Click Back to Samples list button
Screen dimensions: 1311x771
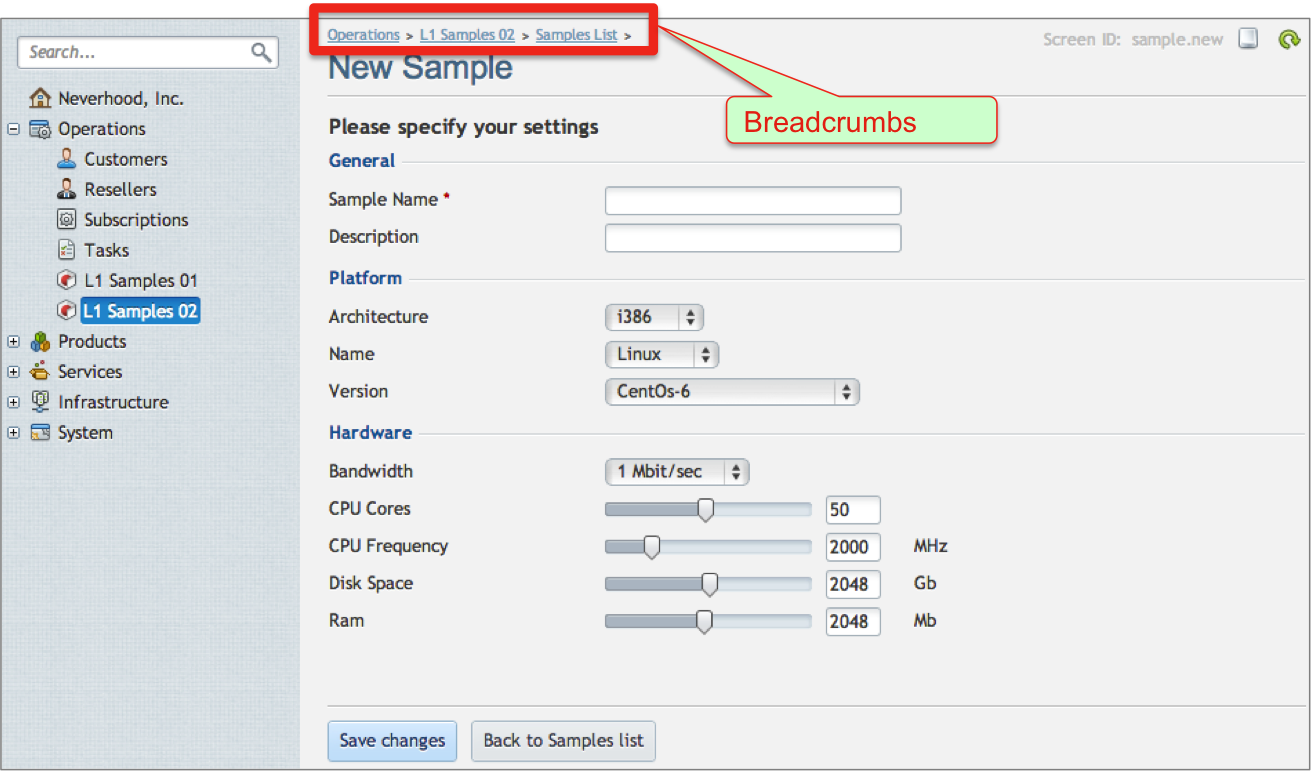tap(563, 741)
